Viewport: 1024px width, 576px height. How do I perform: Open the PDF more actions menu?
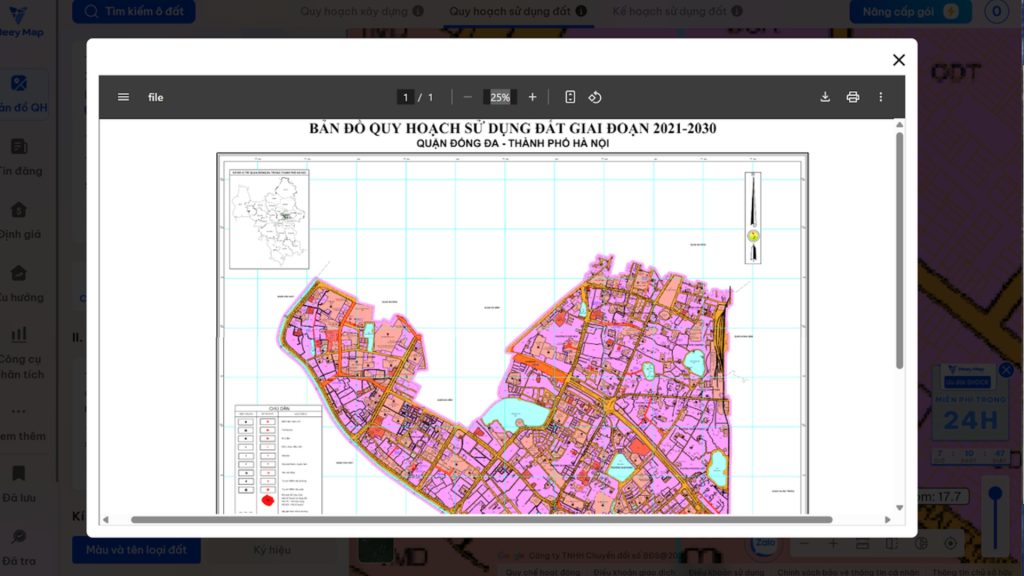(x=880, y=97)
